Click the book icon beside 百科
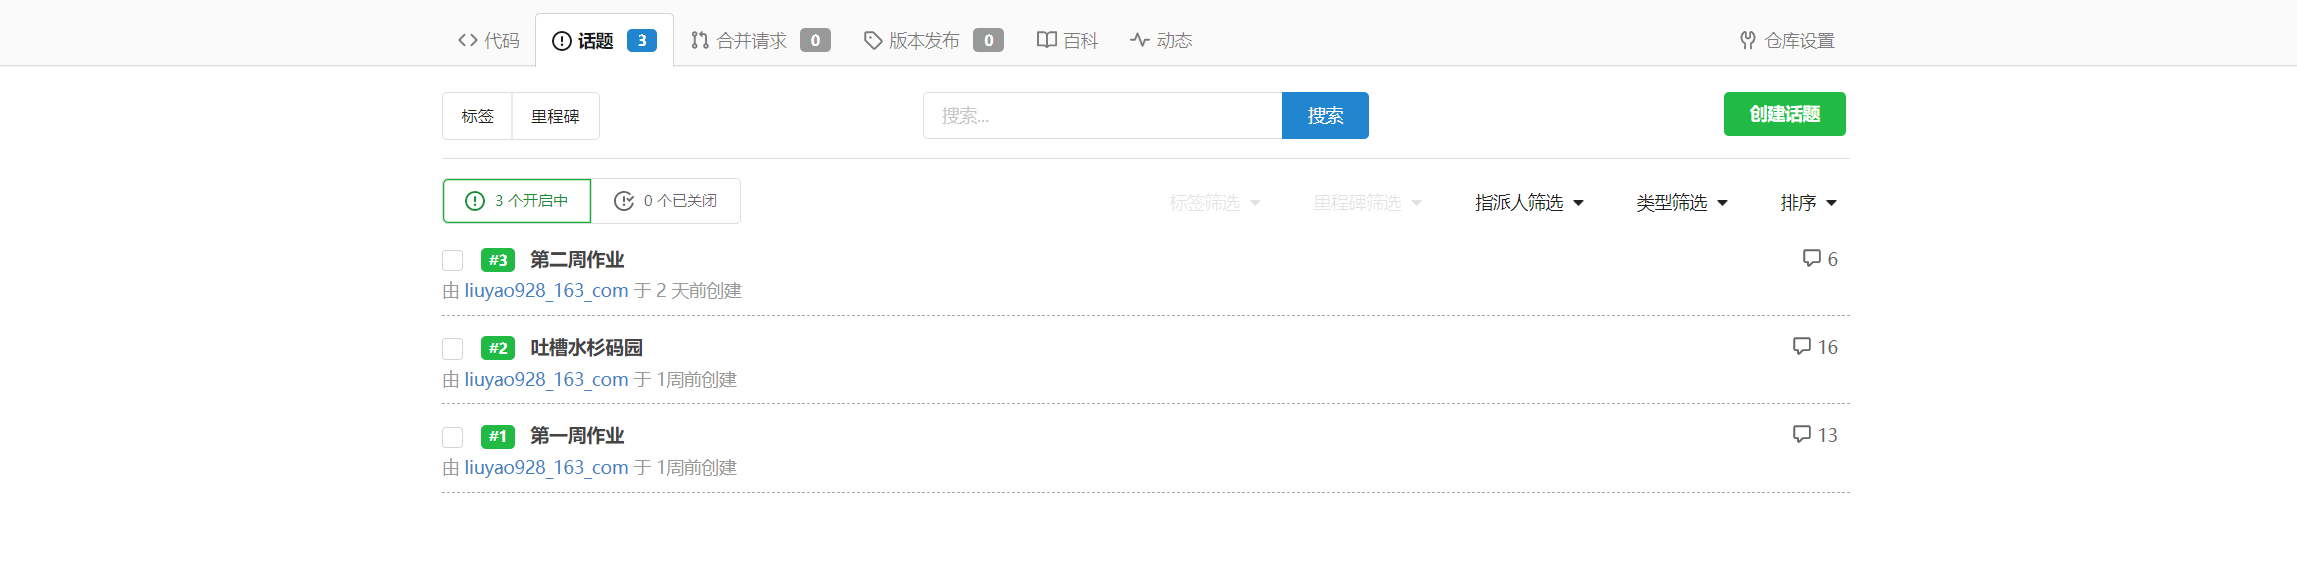Screen dimensions: 2297x588 (x=1046, y=40)
